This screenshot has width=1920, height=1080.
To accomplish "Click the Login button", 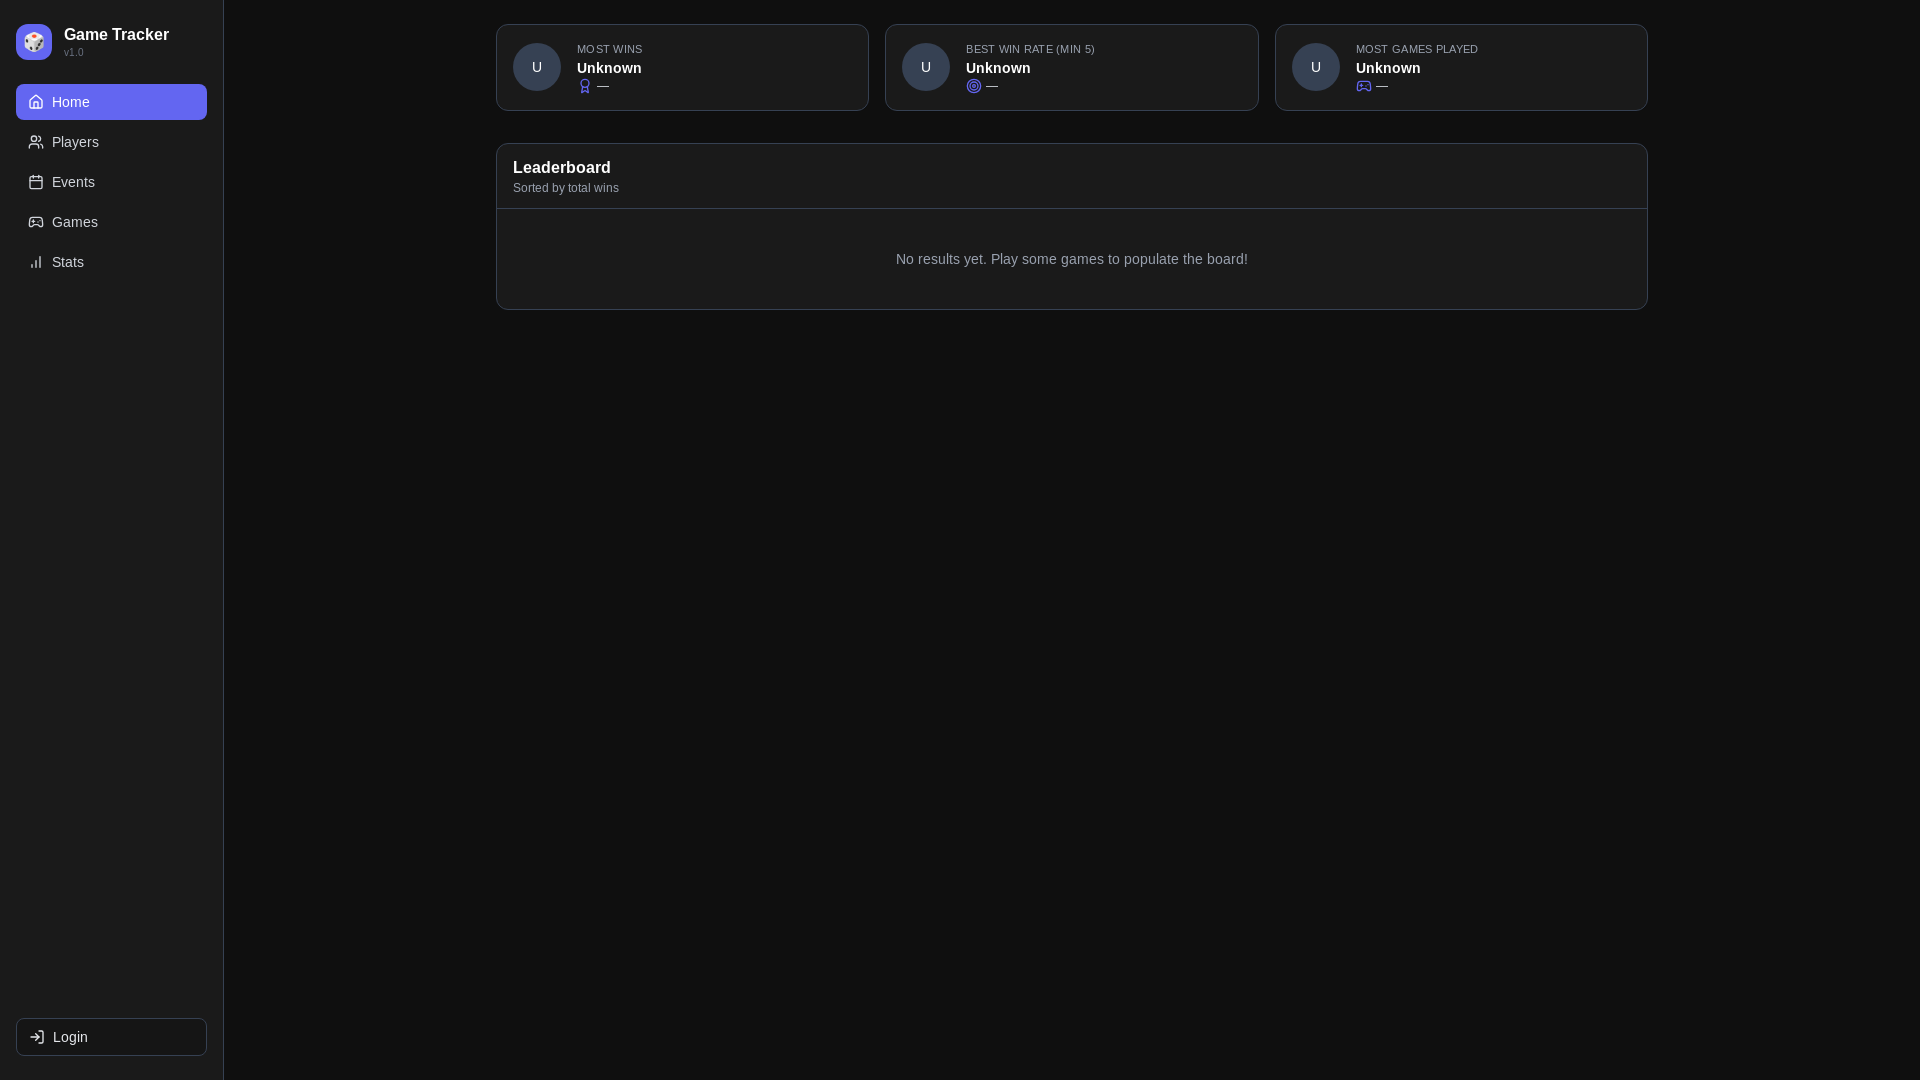I will [111, 1037].
